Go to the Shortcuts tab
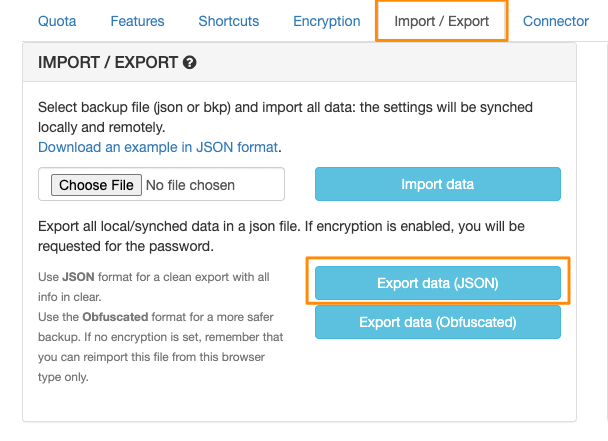The height and width of the screenshot is (441, 608). click(228, 21)
